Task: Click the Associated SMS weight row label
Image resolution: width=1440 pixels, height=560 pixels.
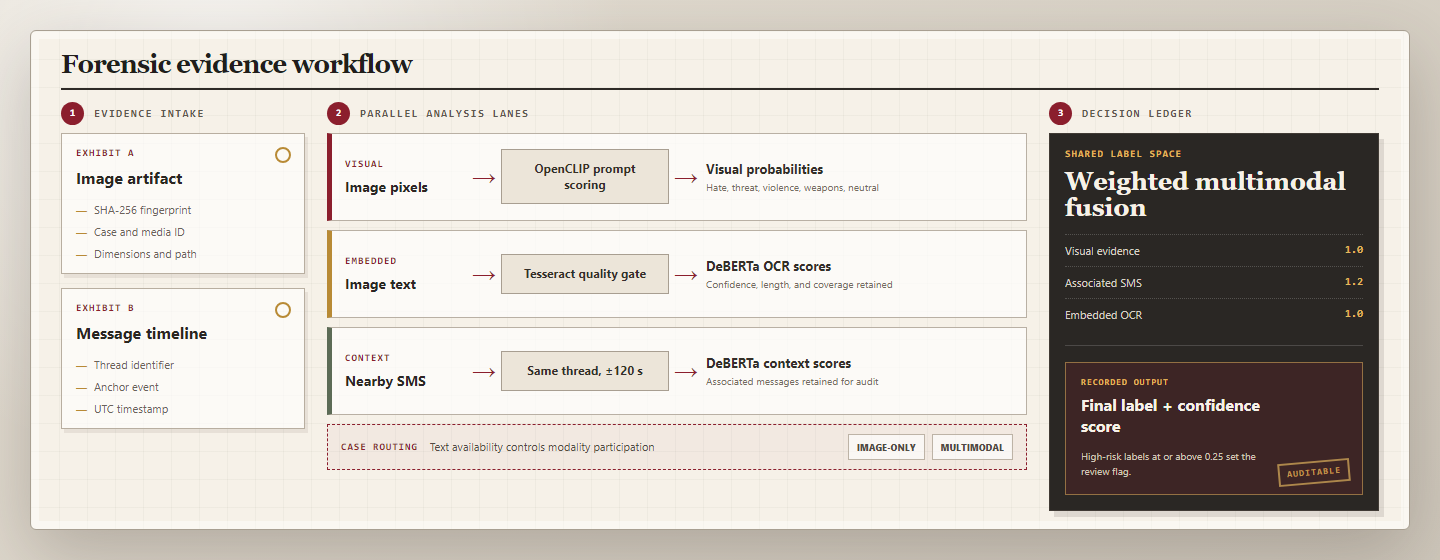Action: point(1103,283)
